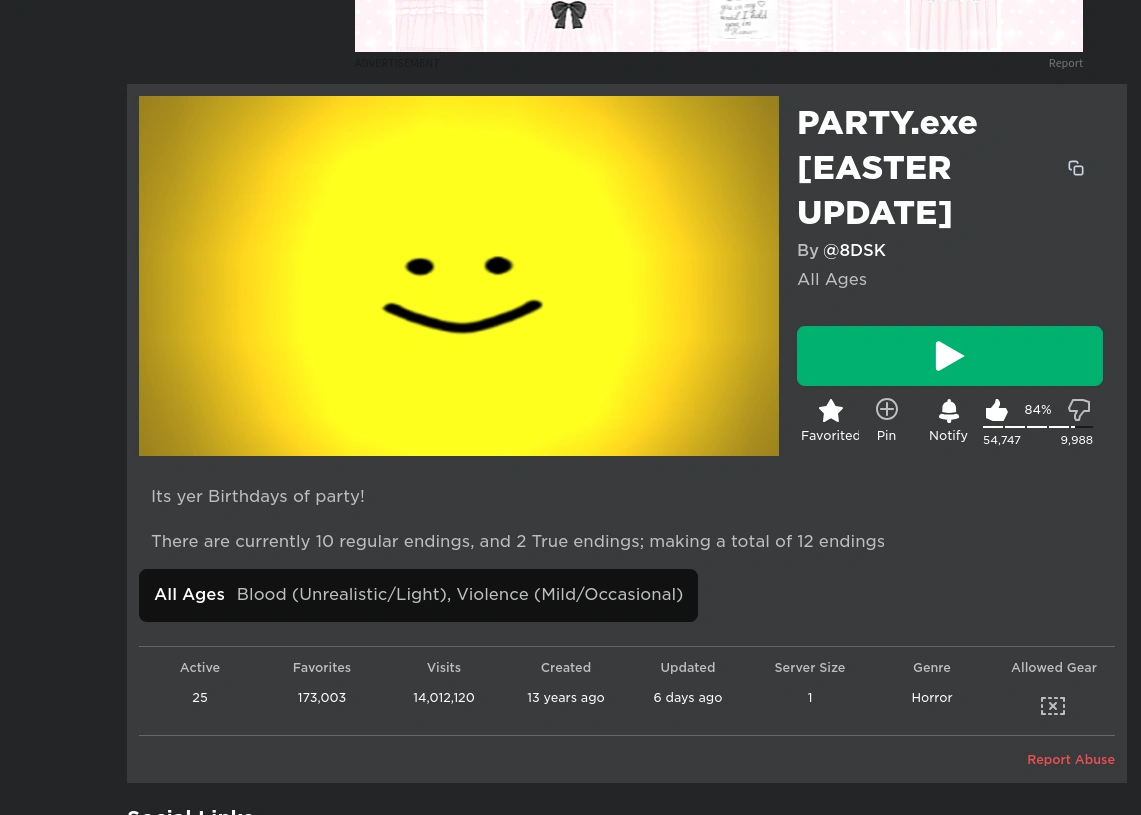
Task: Click the Report Abuse link
Action: [1071, 759]
